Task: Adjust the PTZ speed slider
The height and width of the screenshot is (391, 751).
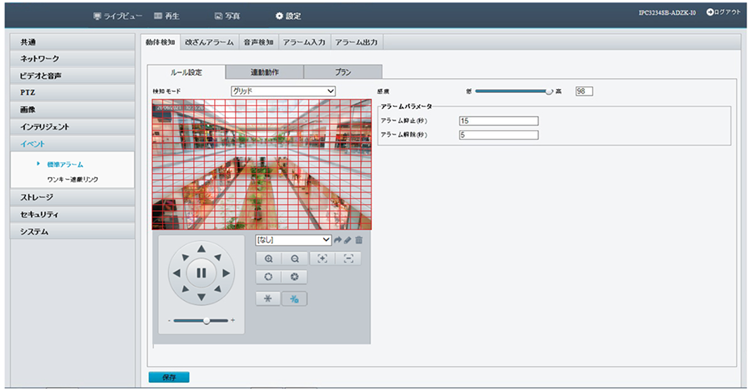Action: click(206, 321)
